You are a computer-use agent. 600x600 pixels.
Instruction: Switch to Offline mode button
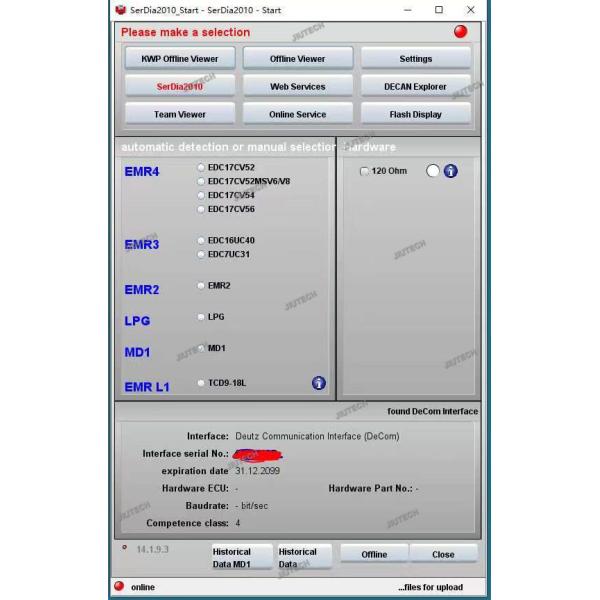pyautogui.click(x=374, y=554)
